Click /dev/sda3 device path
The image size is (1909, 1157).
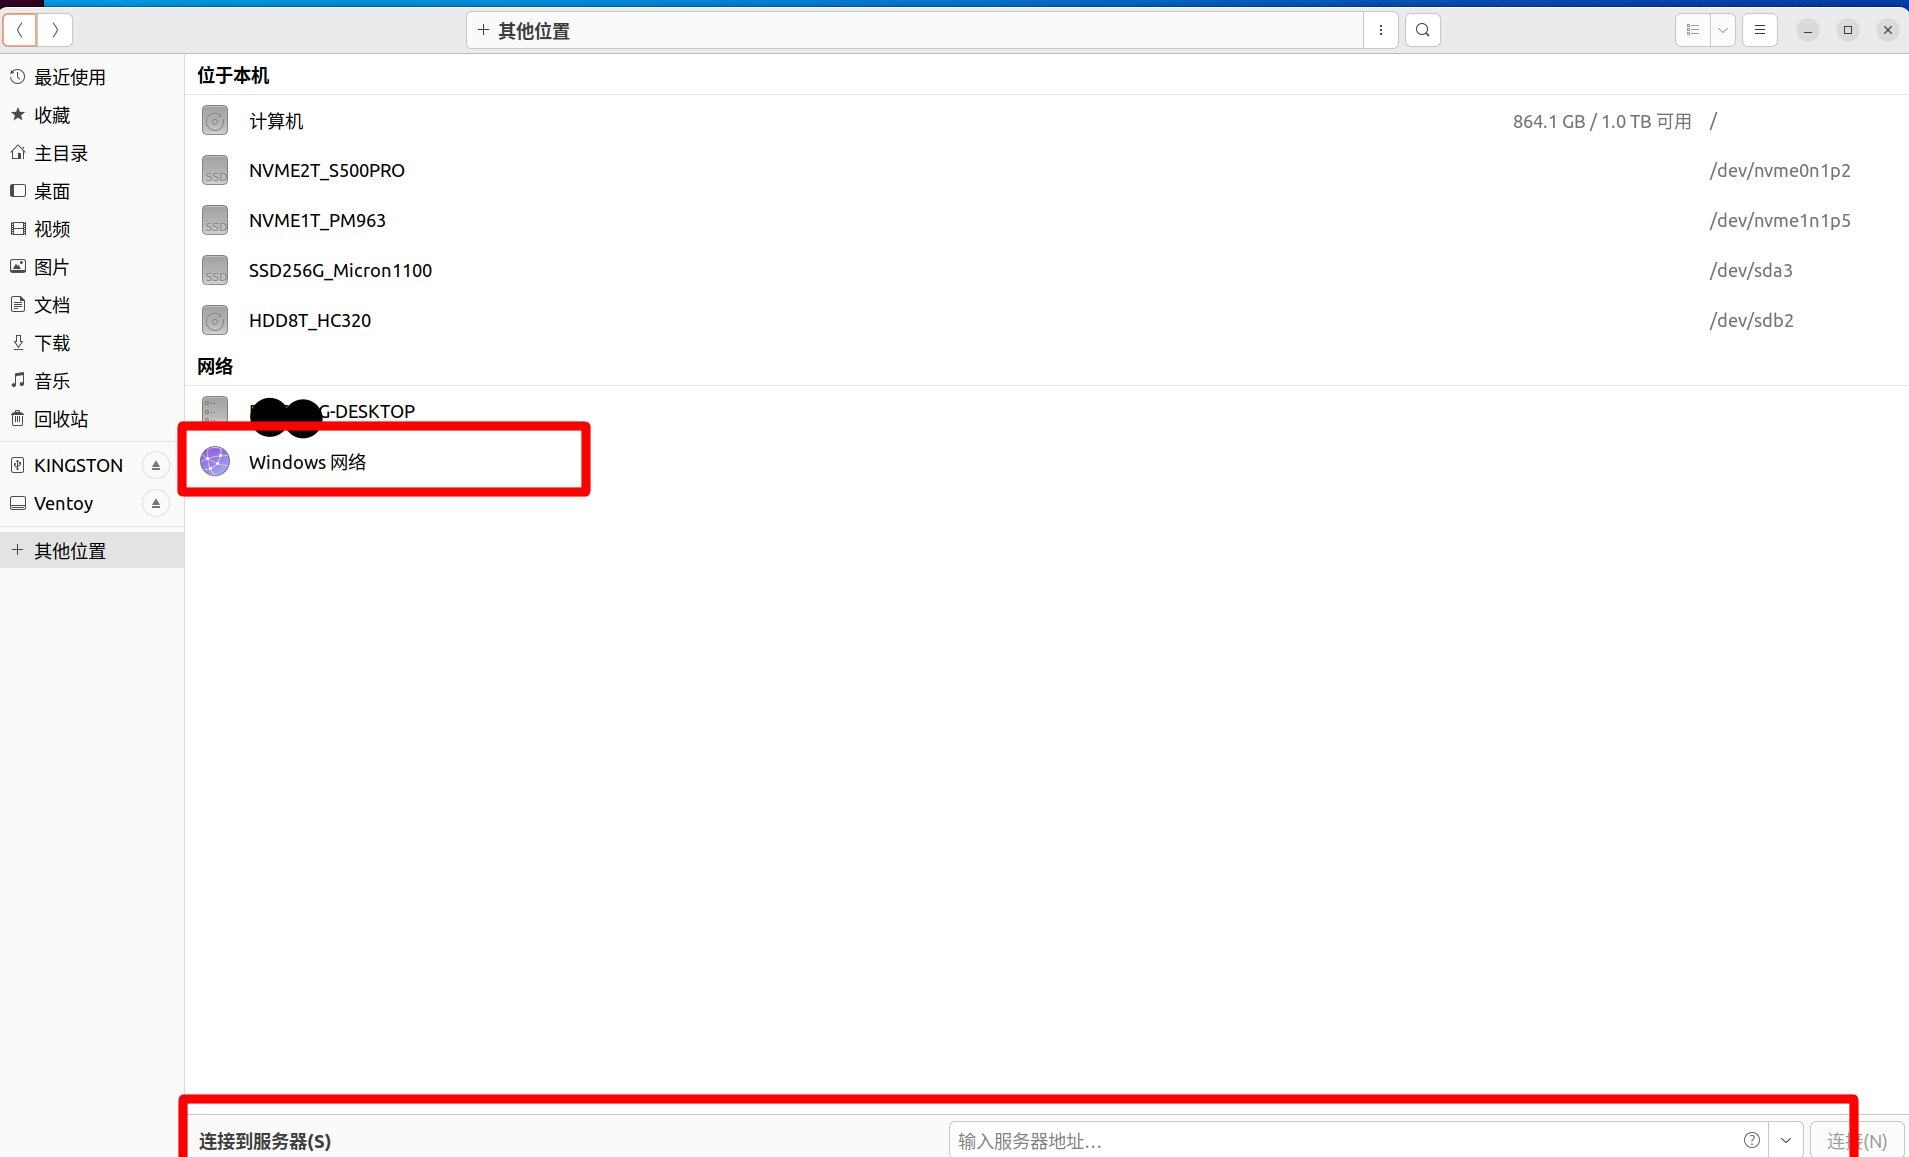click(1751, 270)
